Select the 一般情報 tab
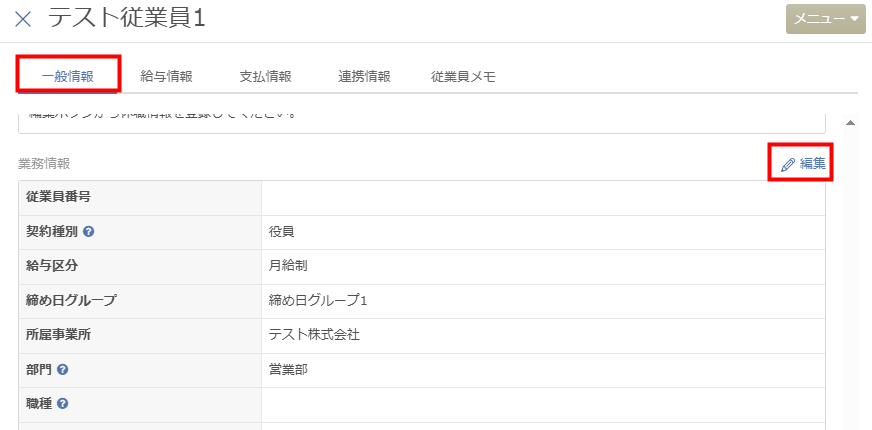The width and height of the screenshot is (872, 430). (x=68, y=77)
